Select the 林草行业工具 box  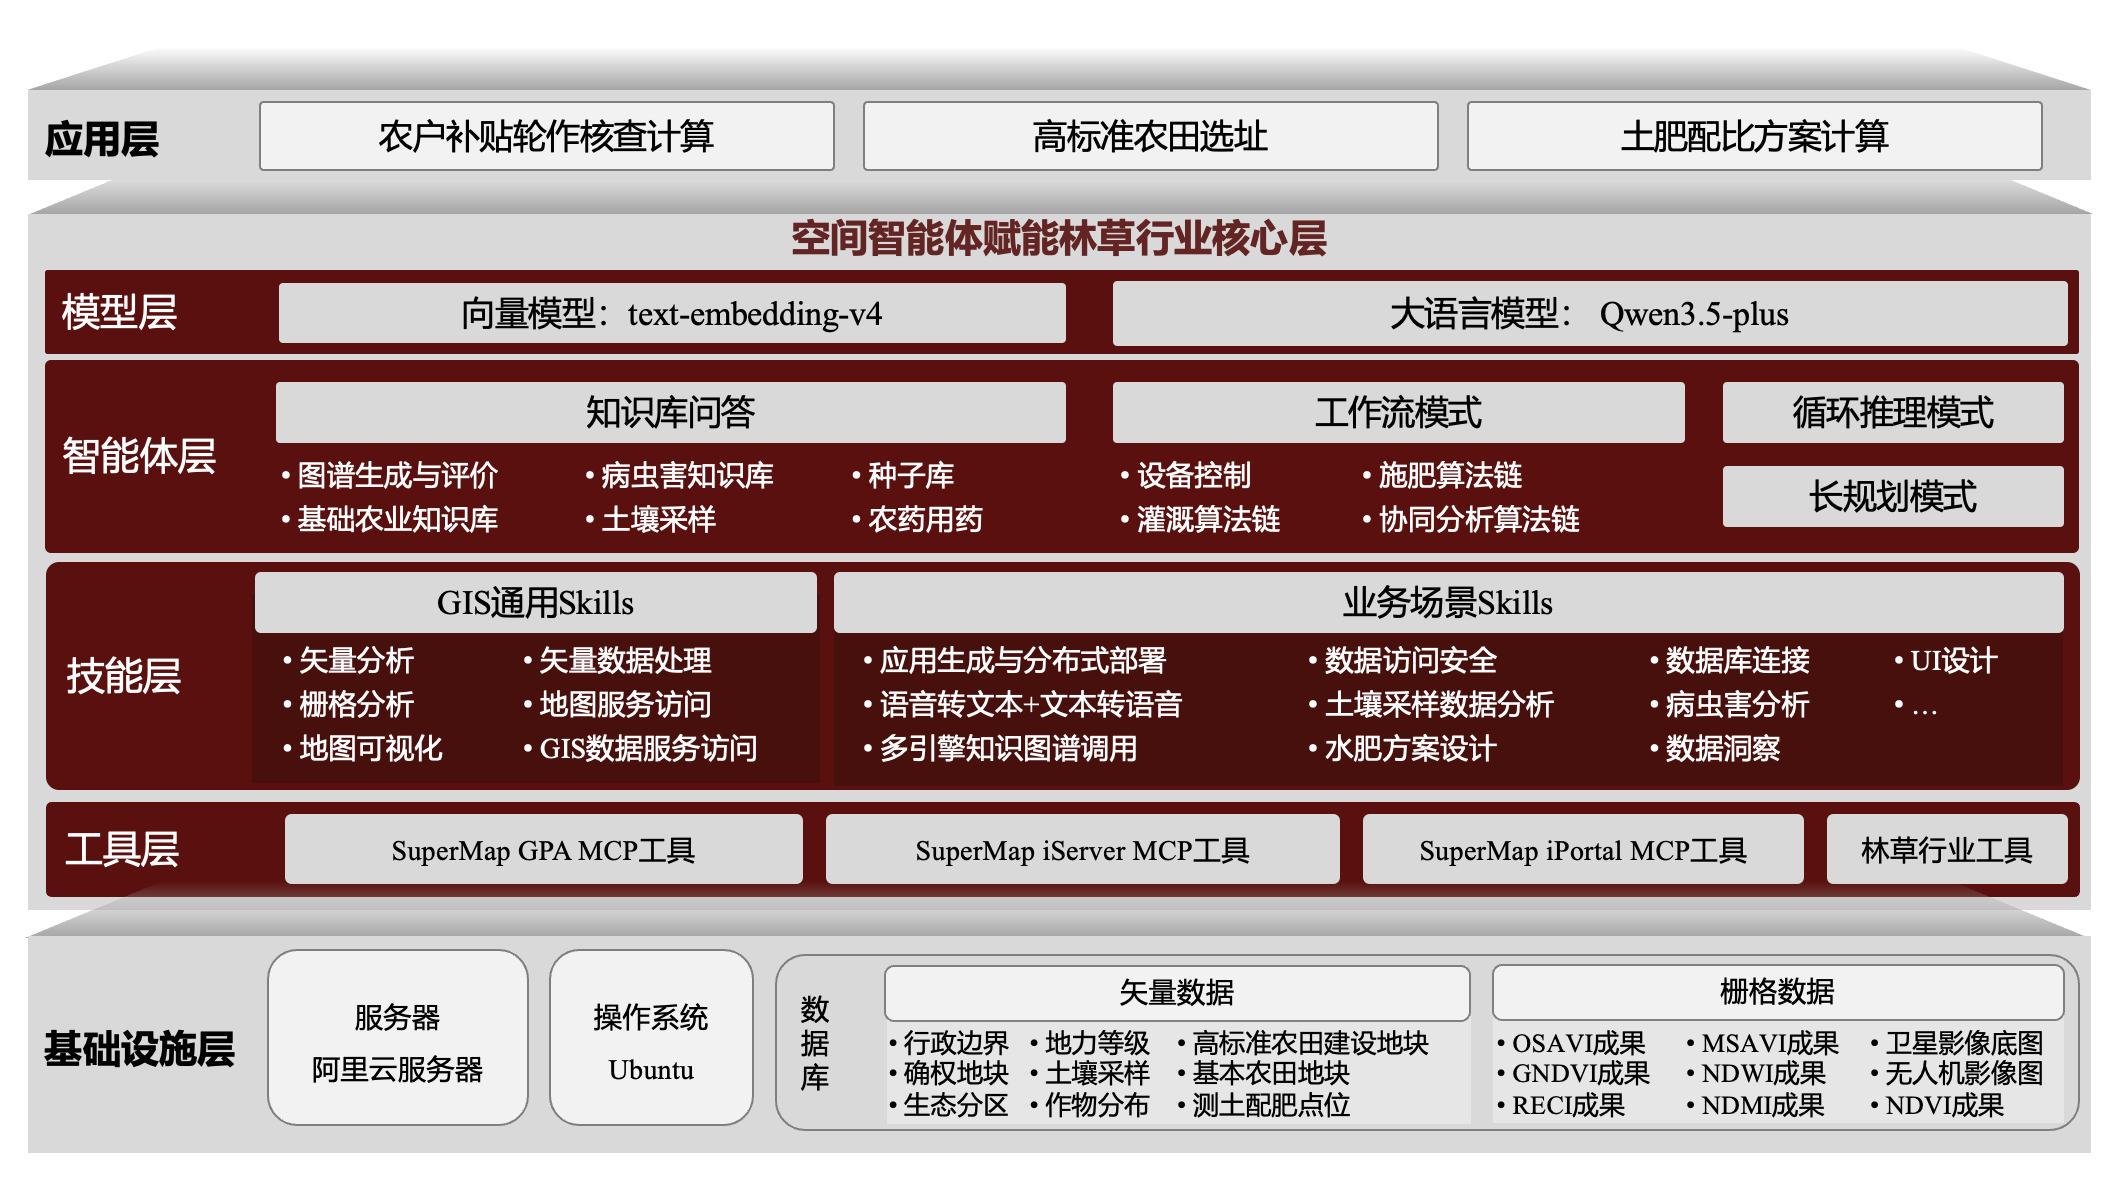coord(1946,849)
